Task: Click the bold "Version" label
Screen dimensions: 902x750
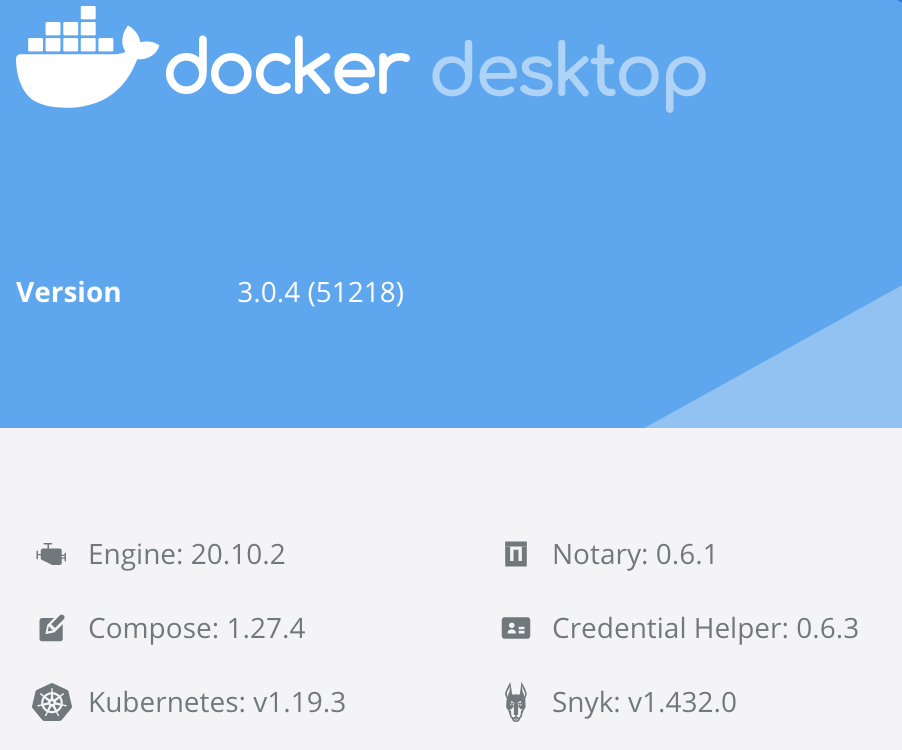Action: [x=68, y=292]
